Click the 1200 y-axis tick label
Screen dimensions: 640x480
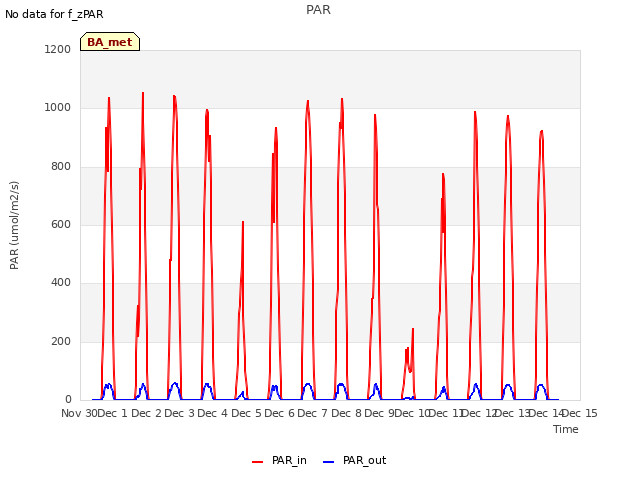click(x=58, y=49)
